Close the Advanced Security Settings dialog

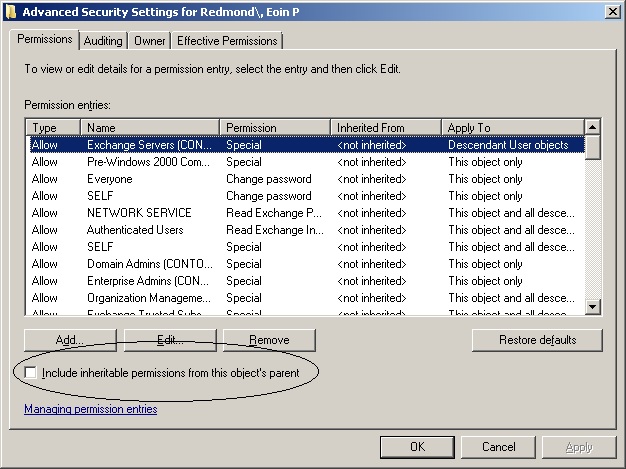click(611, 11)
